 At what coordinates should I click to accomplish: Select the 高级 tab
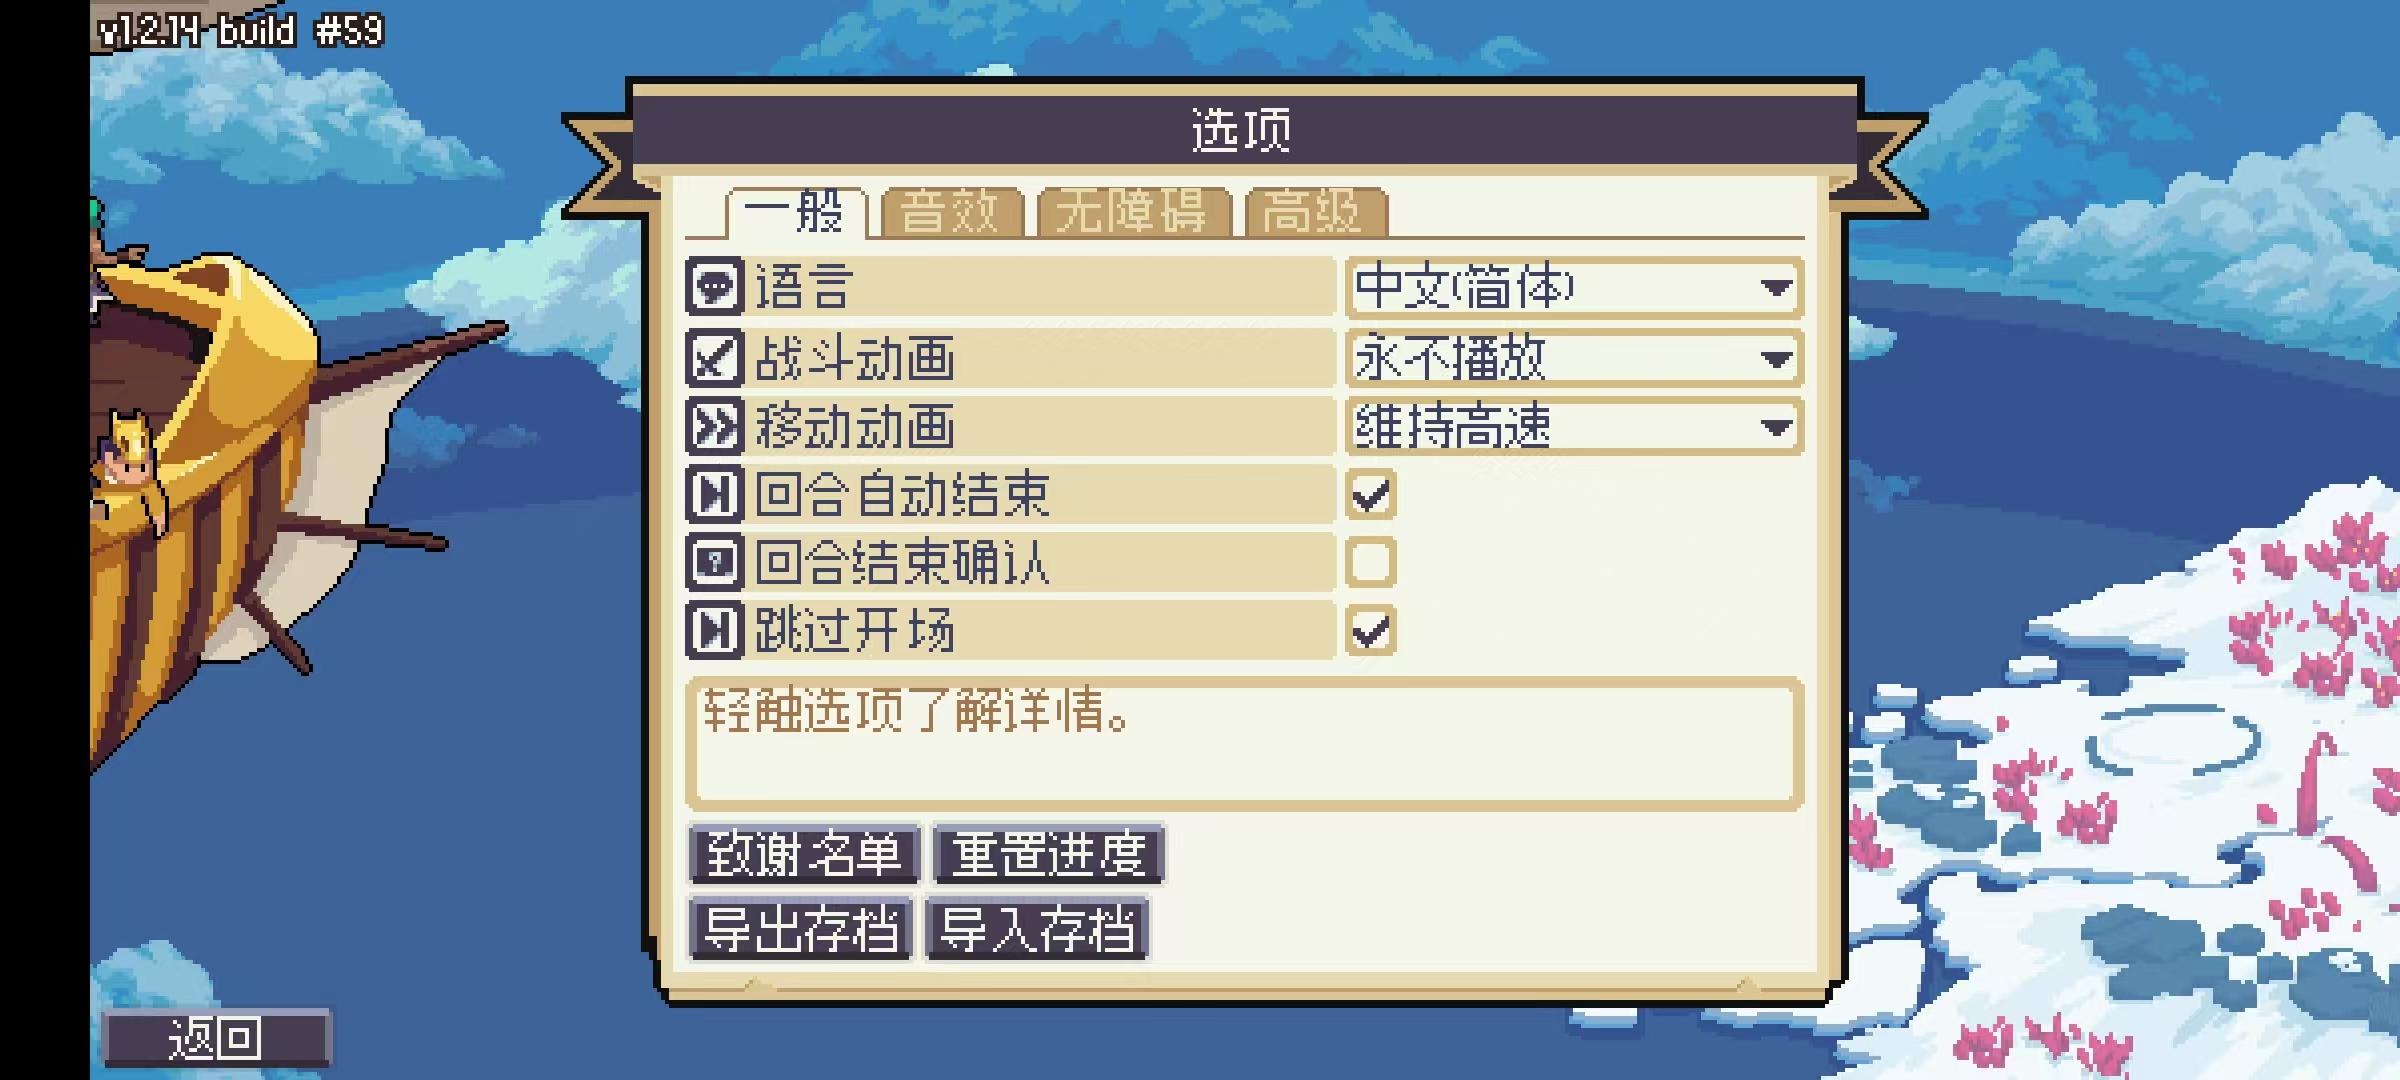click(x=1314, y=212)
